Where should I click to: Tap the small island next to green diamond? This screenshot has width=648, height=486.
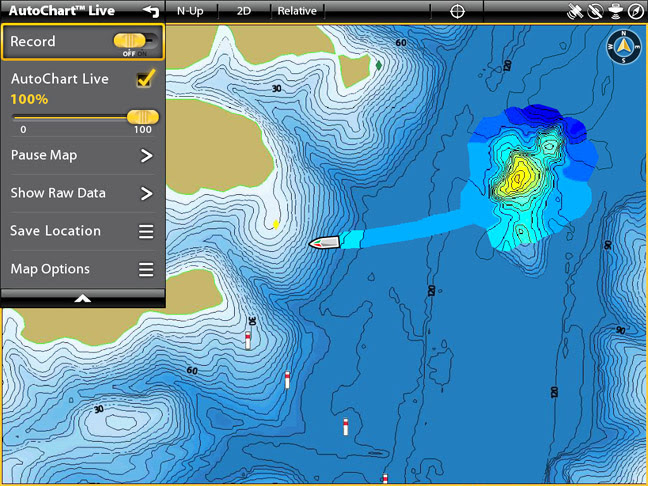(x=354, y=70)
